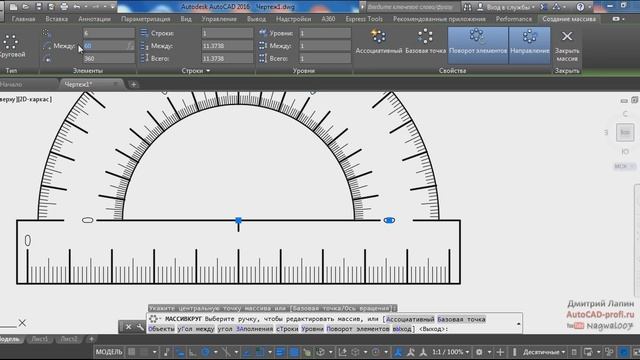Click the Undo arrow icon in quick access toolbar

point(77,7)
